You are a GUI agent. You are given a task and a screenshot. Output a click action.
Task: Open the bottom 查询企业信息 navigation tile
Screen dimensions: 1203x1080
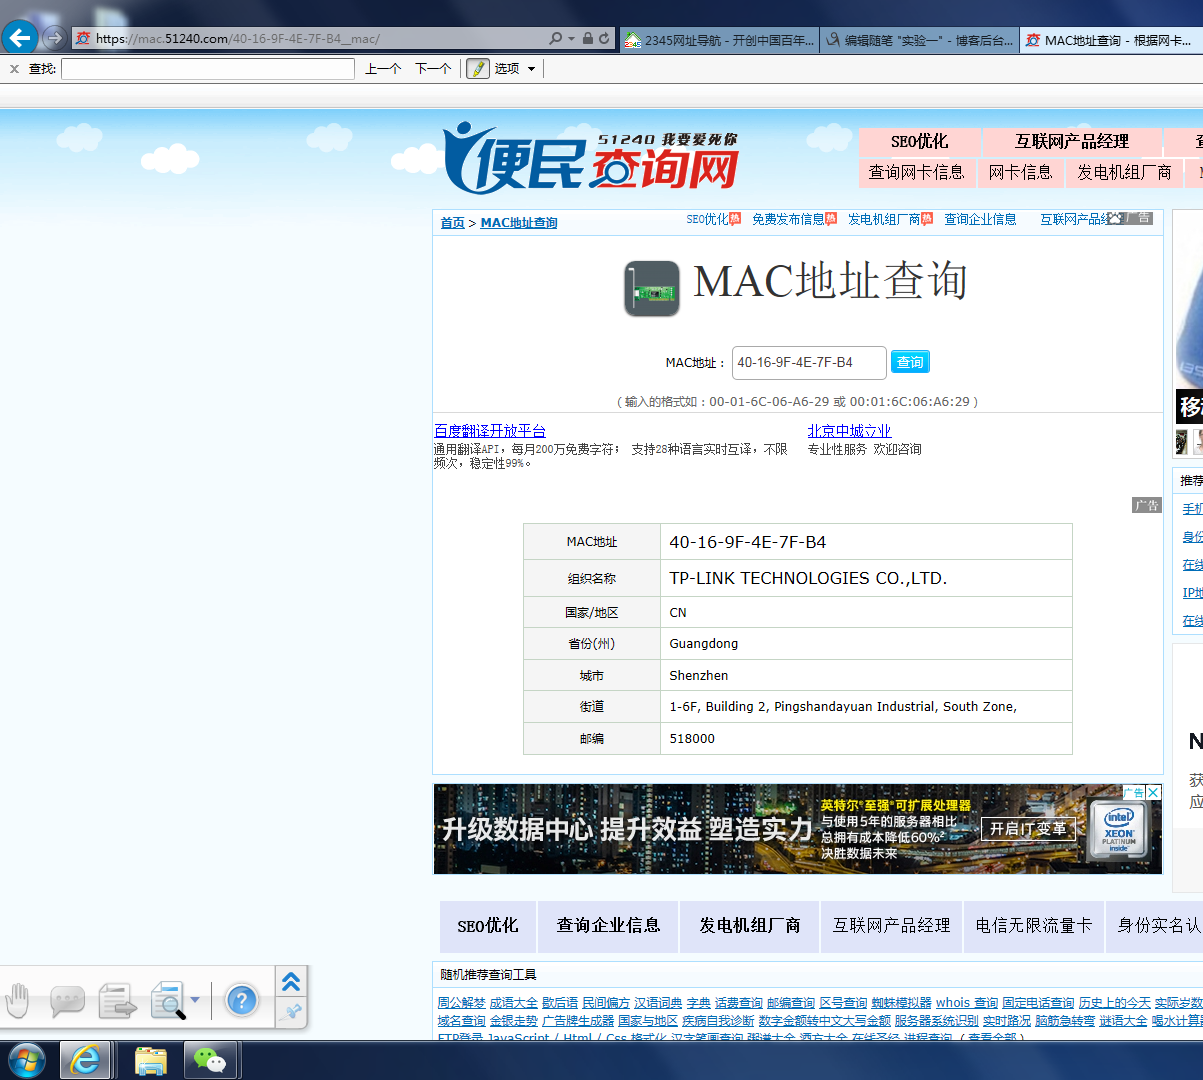click(x=608, y=926)
